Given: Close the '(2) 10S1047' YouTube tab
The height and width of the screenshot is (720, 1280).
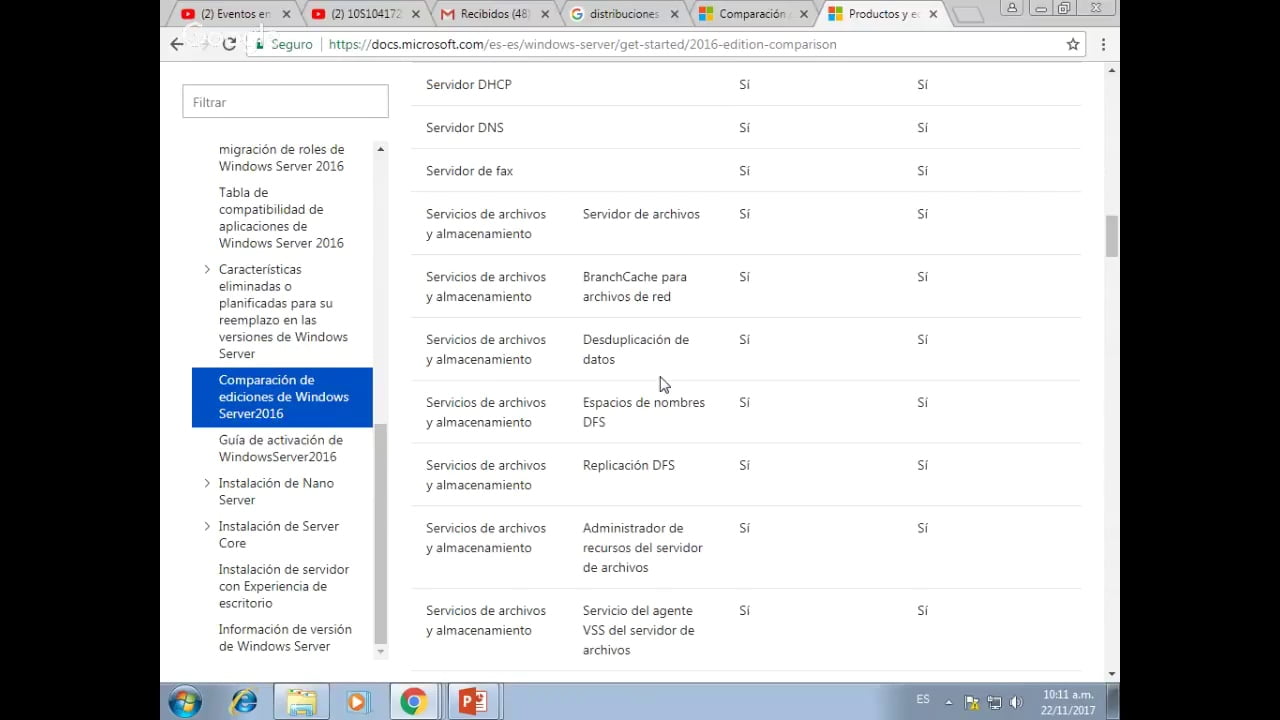Looking at the screenshot, I should tap(416, 14).
